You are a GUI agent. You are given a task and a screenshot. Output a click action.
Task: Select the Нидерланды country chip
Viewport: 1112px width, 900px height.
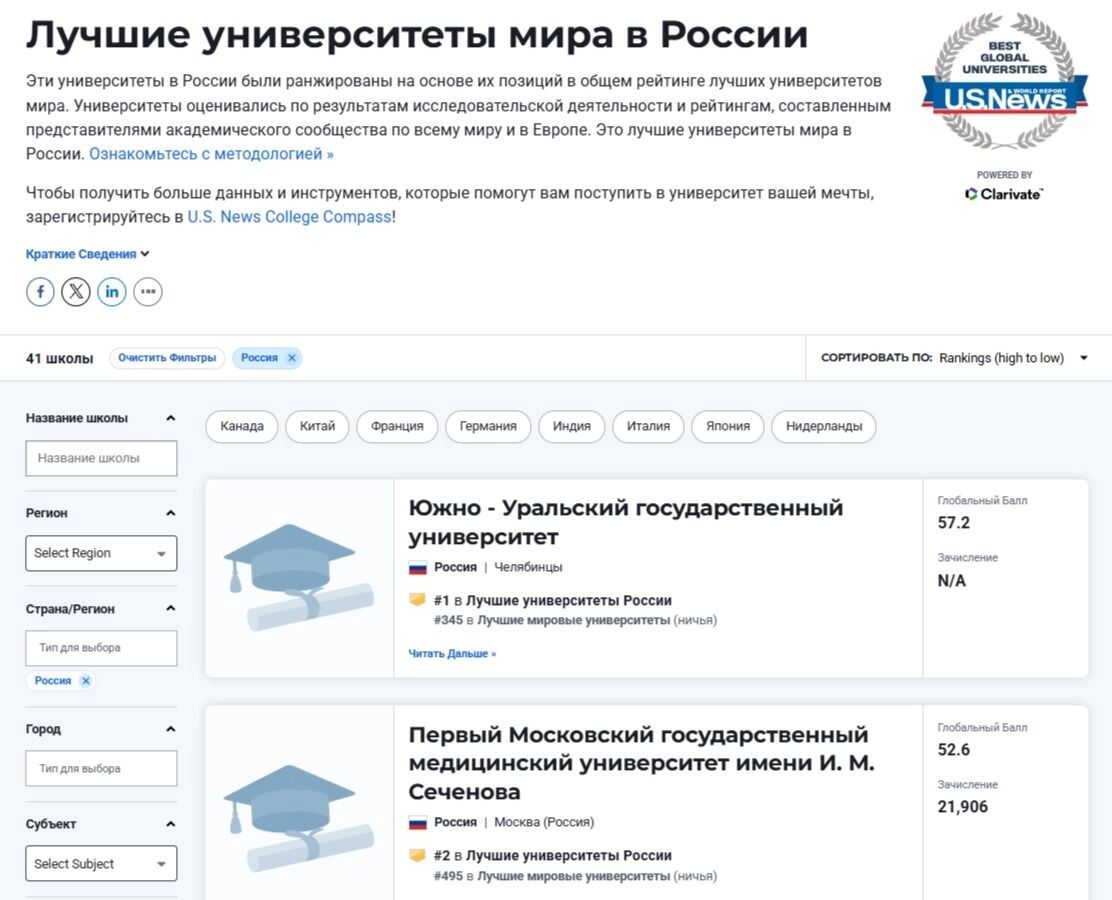point(824,426)
